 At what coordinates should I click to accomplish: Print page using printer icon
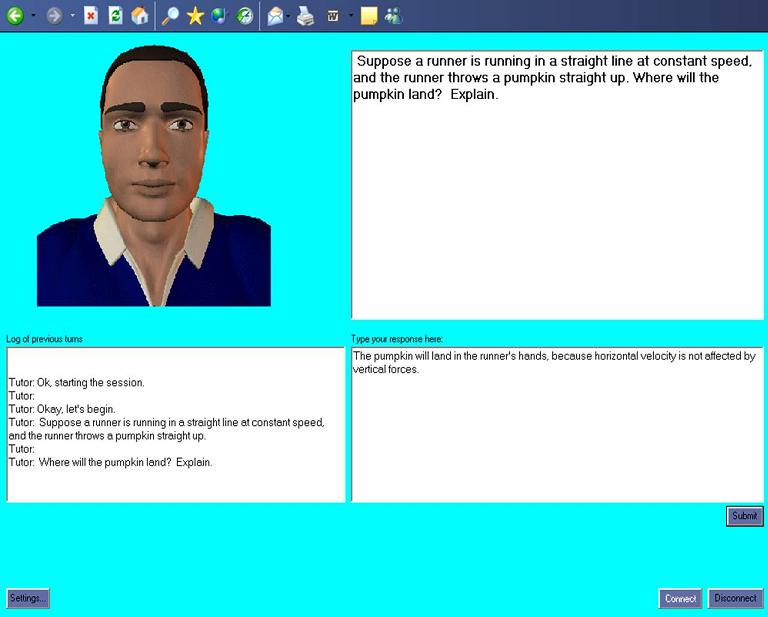[306, 16]
